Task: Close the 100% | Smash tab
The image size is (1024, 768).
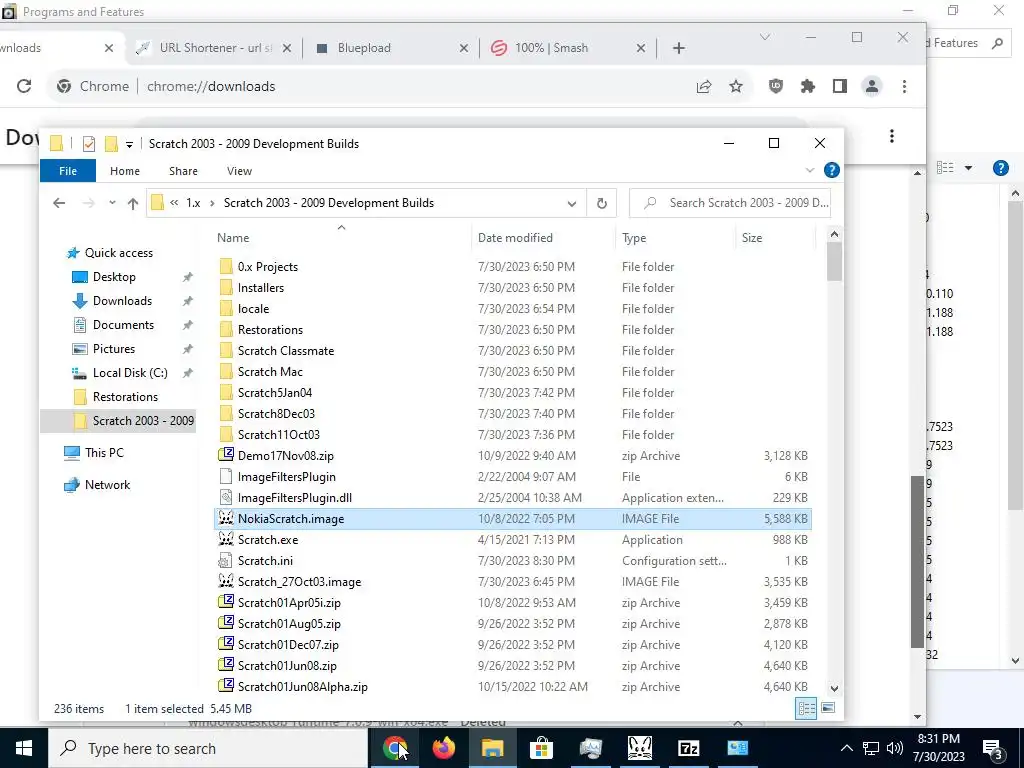Action: [x=641, y=48]
